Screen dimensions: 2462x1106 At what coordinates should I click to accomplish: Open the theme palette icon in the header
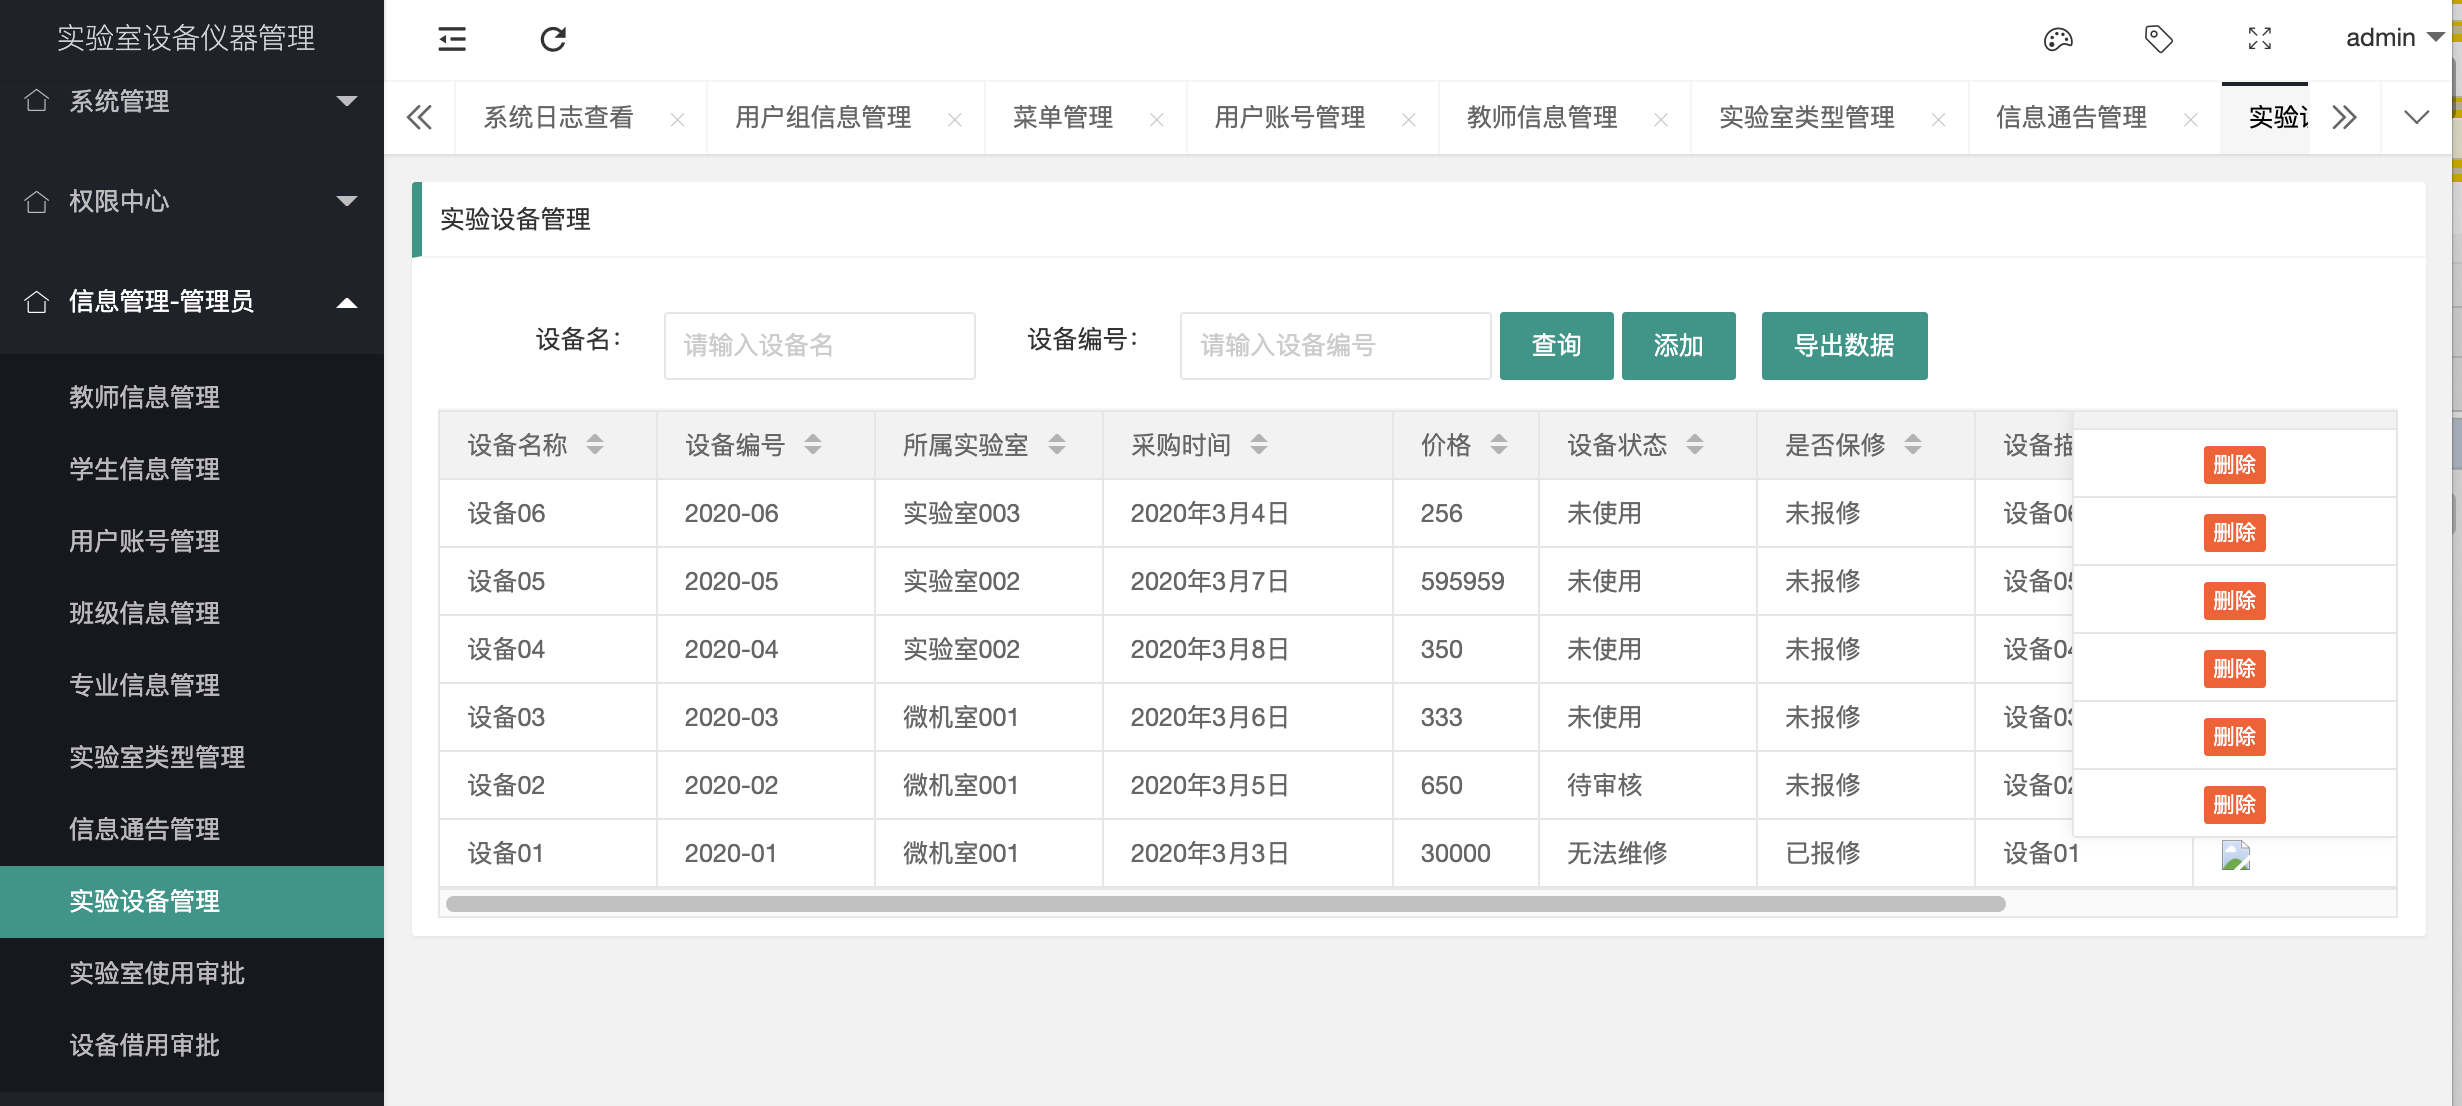tap(2058, 39)
